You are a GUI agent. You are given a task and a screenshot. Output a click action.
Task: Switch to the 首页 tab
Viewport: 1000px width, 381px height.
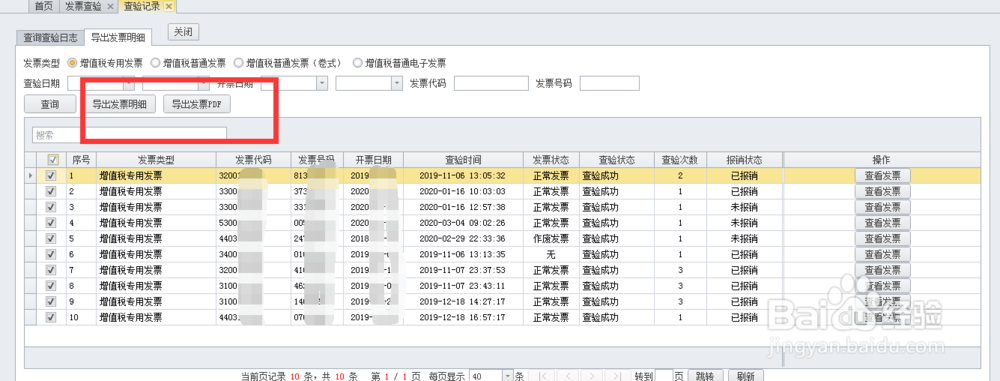coord(43,6)
